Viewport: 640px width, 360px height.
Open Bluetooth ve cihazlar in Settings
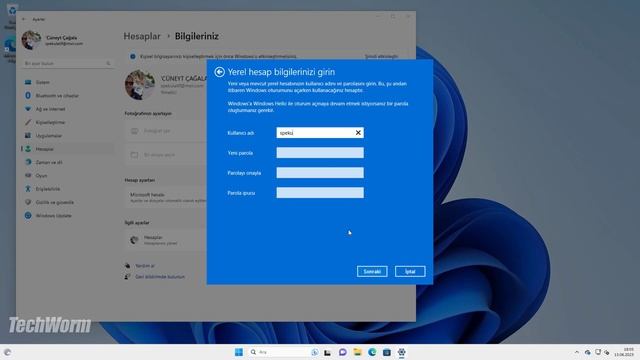[x=67, y=96]
